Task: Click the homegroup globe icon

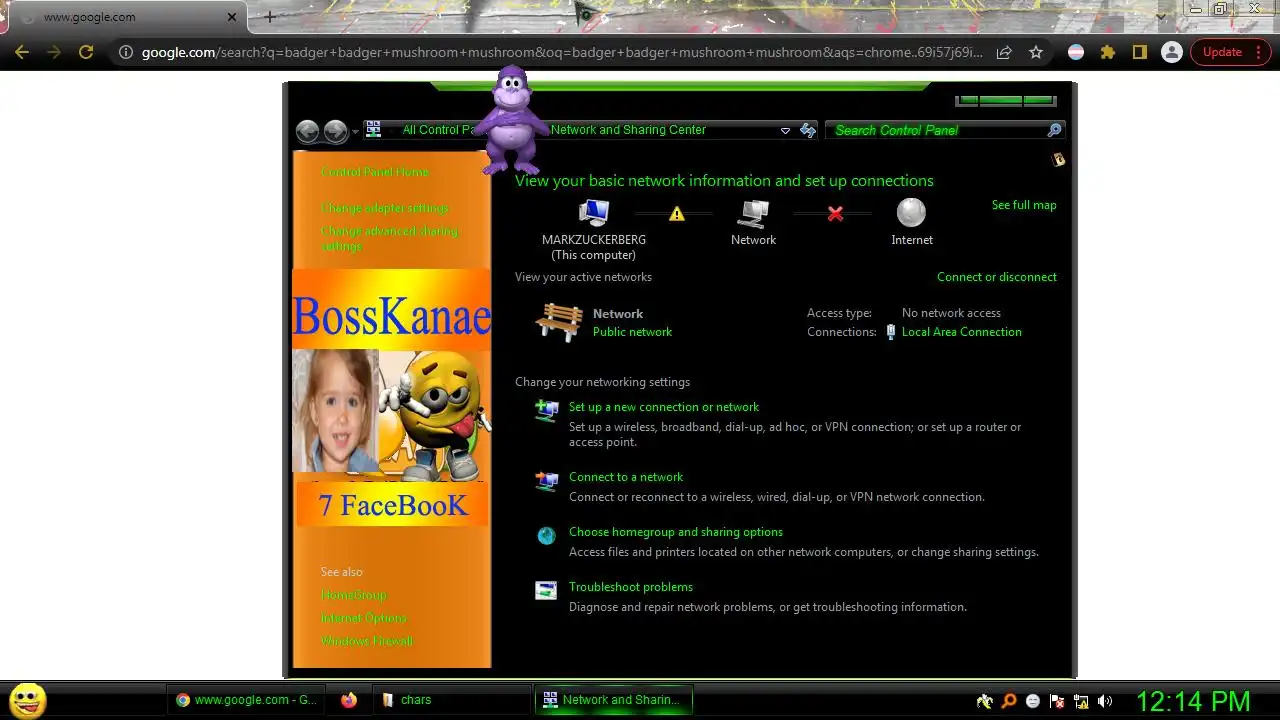Action: coord(546,536)
